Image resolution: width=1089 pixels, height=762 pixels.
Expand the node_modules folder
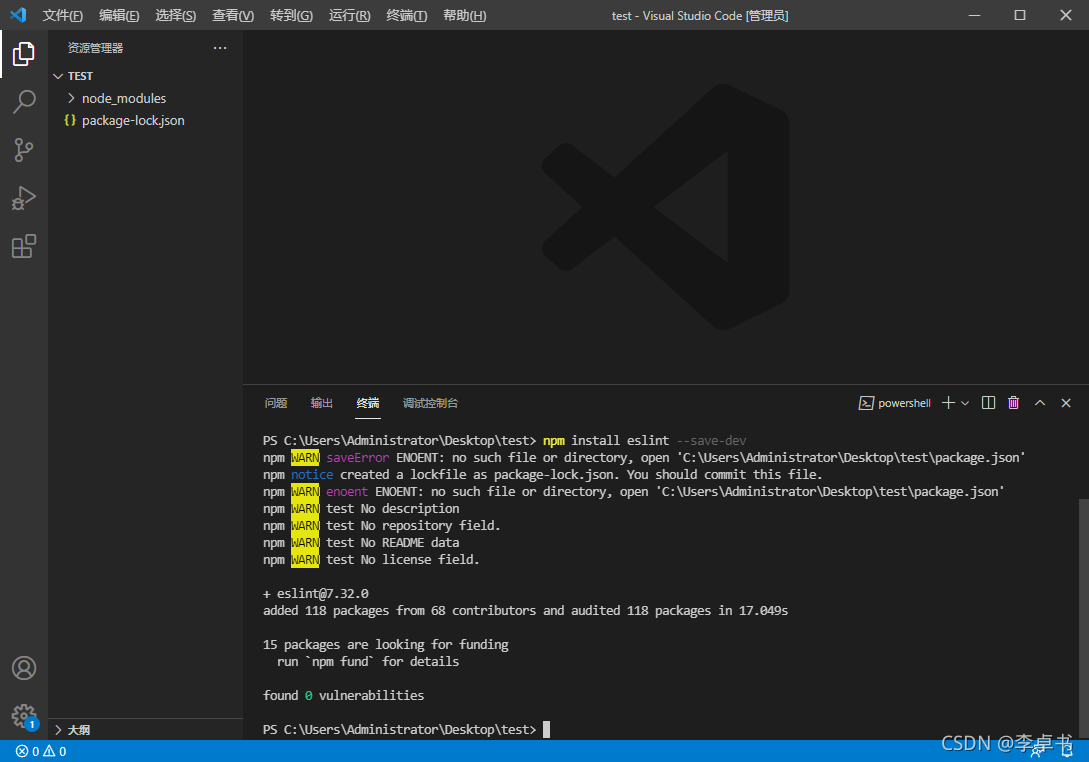point(71,98)
